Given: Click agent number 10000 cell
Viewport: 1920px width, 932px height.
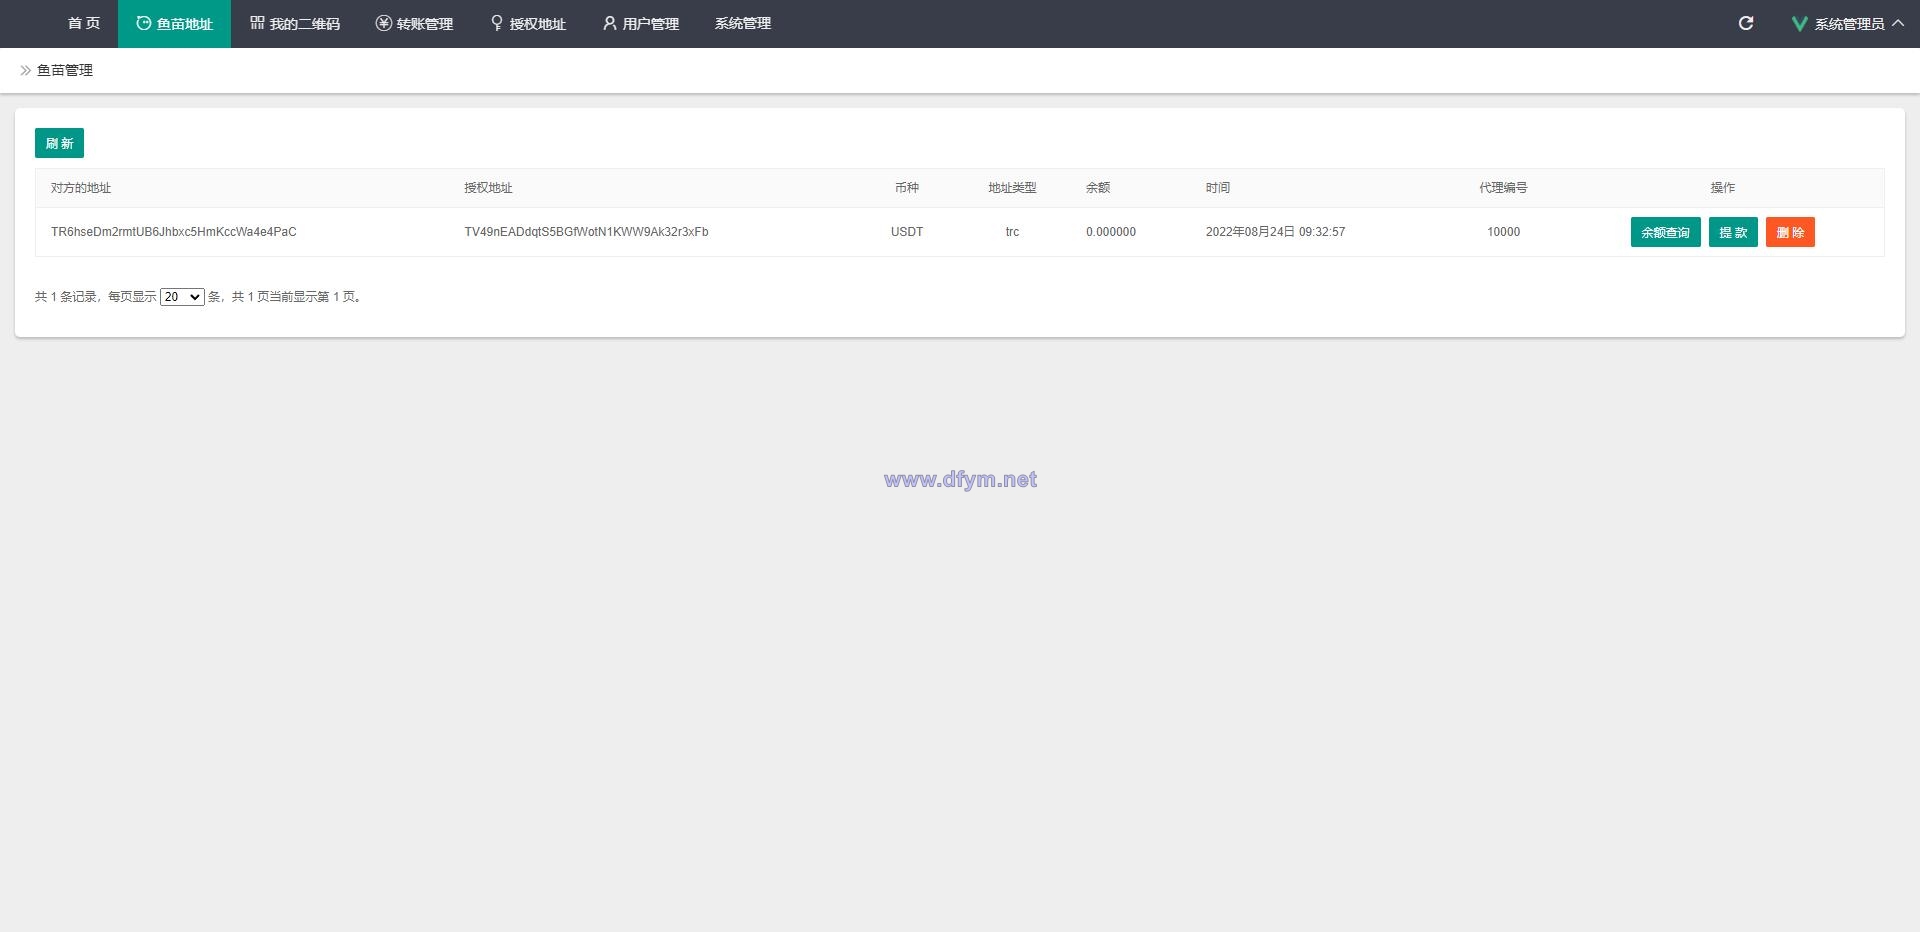Looking at the screenshot, I should (1503, 232).
